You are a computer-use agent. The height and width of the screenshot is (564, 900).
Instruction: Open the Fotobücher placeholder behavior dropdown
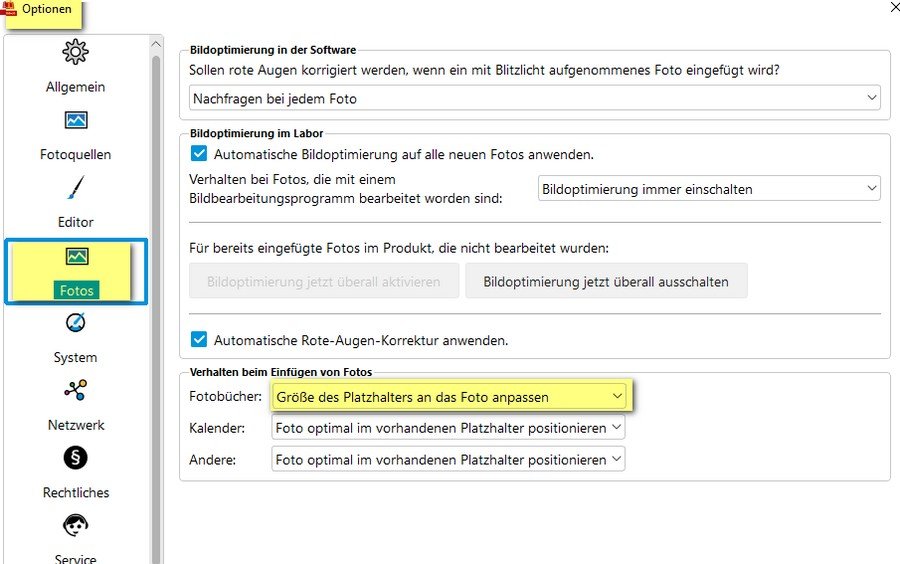point(449,397)
